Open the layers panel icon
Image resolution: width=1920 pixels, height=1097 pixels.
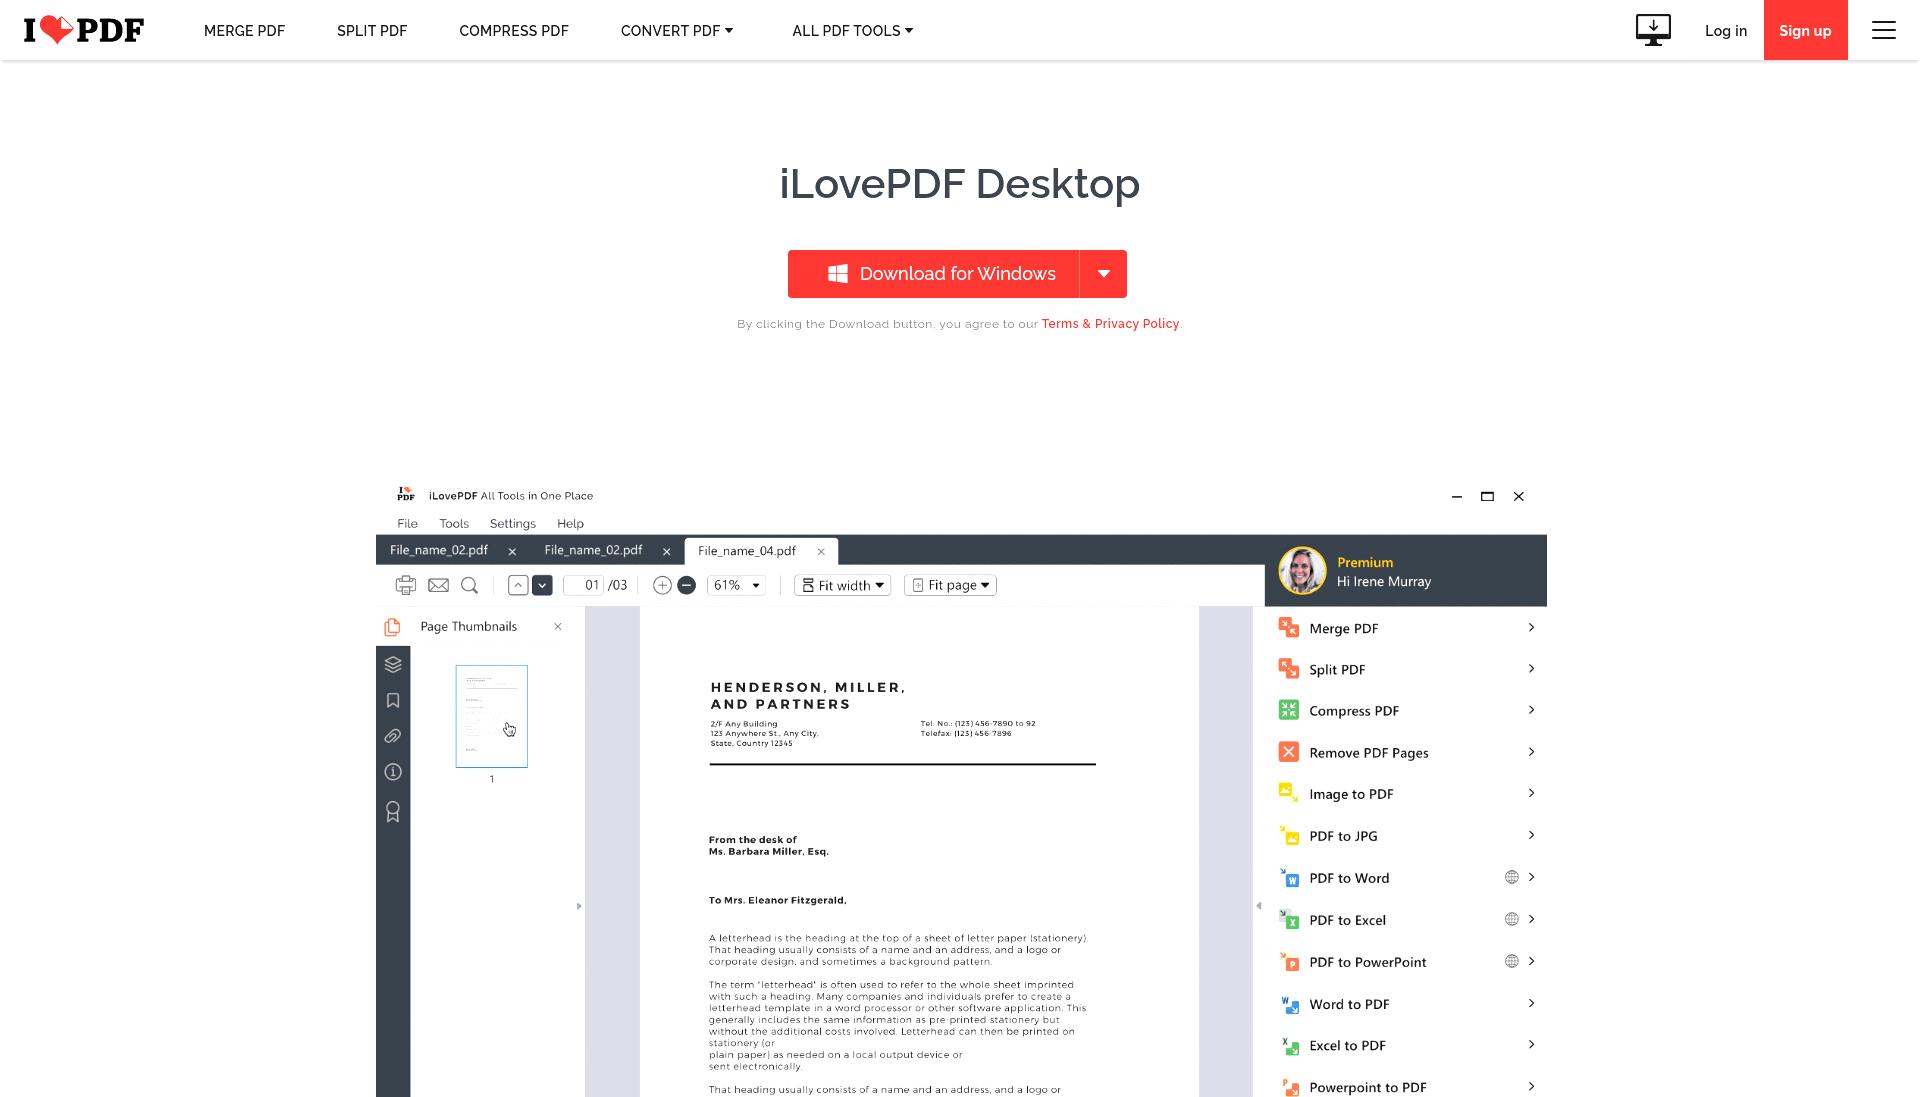pyautogui.click(x=393, y=664)
